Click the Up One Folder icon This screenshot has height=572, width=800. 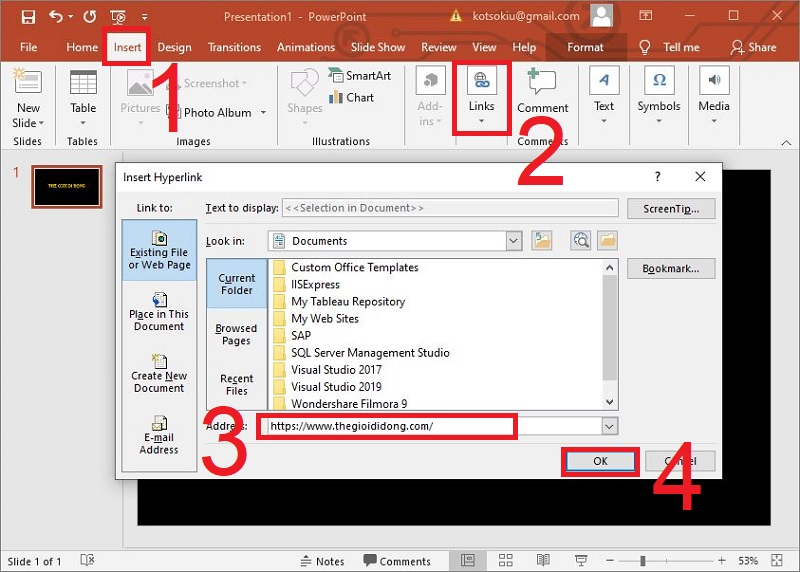[x=542, y=240]
